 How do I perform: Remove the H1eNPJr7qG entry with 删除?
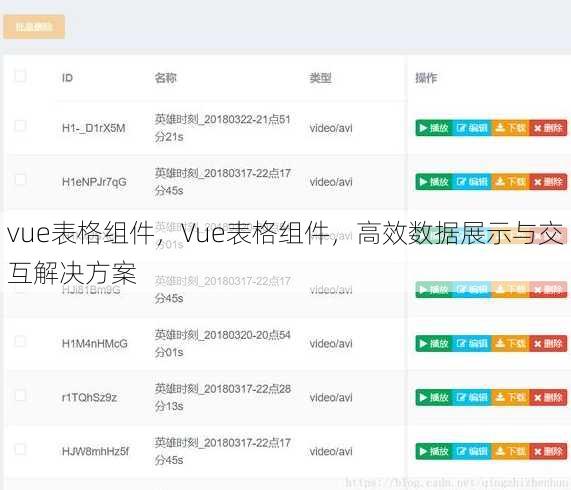pos(548,182)
